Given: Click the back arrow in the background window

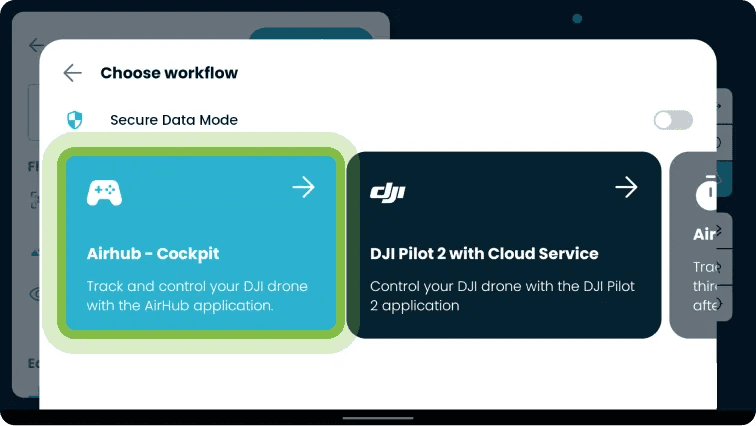Looking at the screenshot, I should click(x=36, y=45).
